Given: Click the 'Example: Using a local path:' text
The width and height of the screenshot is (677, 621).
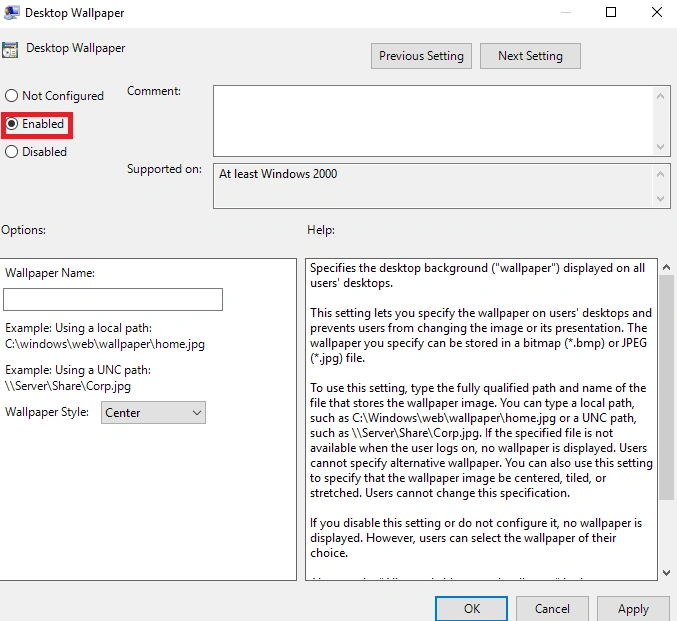Looking at the screenshot, I should (78, 328).
